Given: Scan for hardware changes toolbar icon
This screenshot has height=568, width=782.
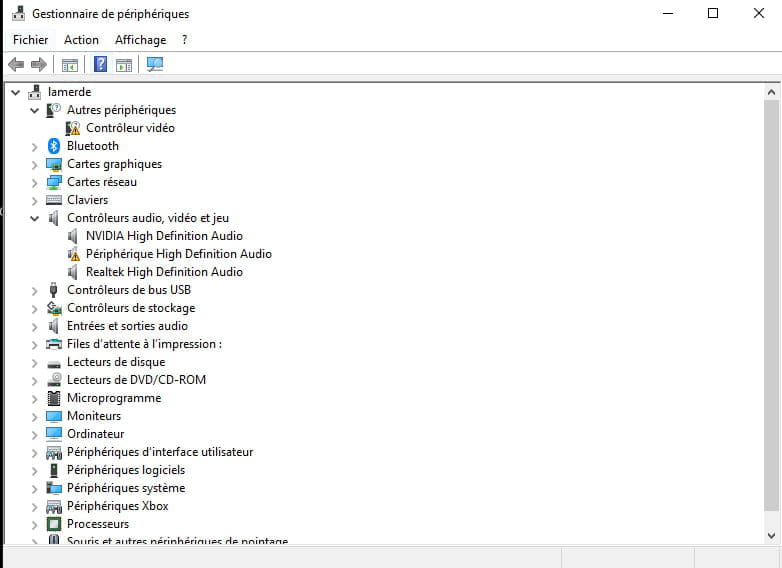Looking at the screenshot, I should pos(155,64).
